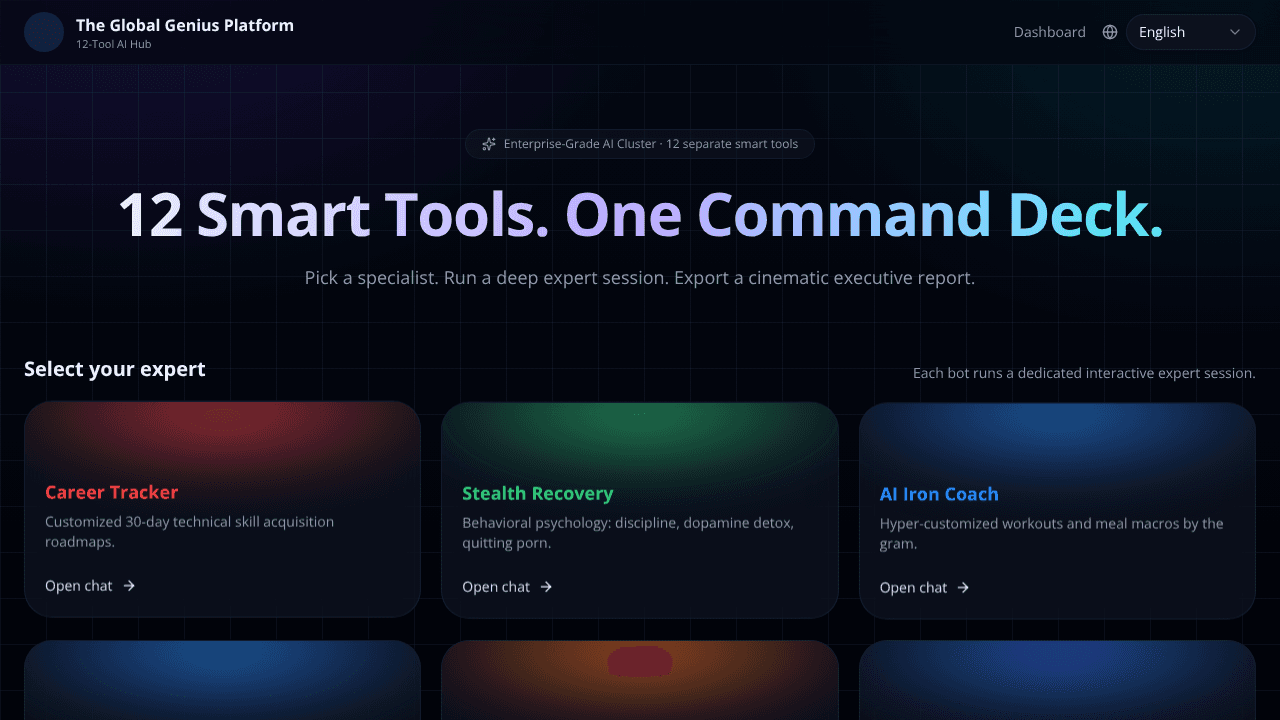Click the arrow next to AI Iron Coach Open chat
Screen dimensions: 1280x720
(963, 588)
